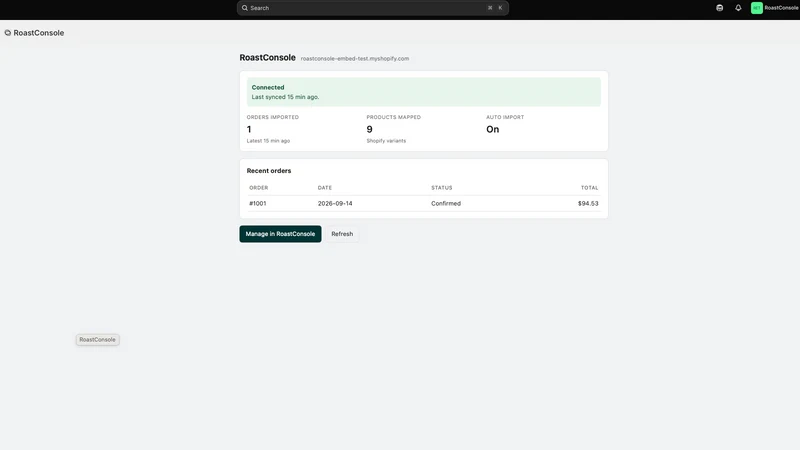Focus the top Search field
The height and width of the screenshot is (450, 800).
(x=372, y=8)
